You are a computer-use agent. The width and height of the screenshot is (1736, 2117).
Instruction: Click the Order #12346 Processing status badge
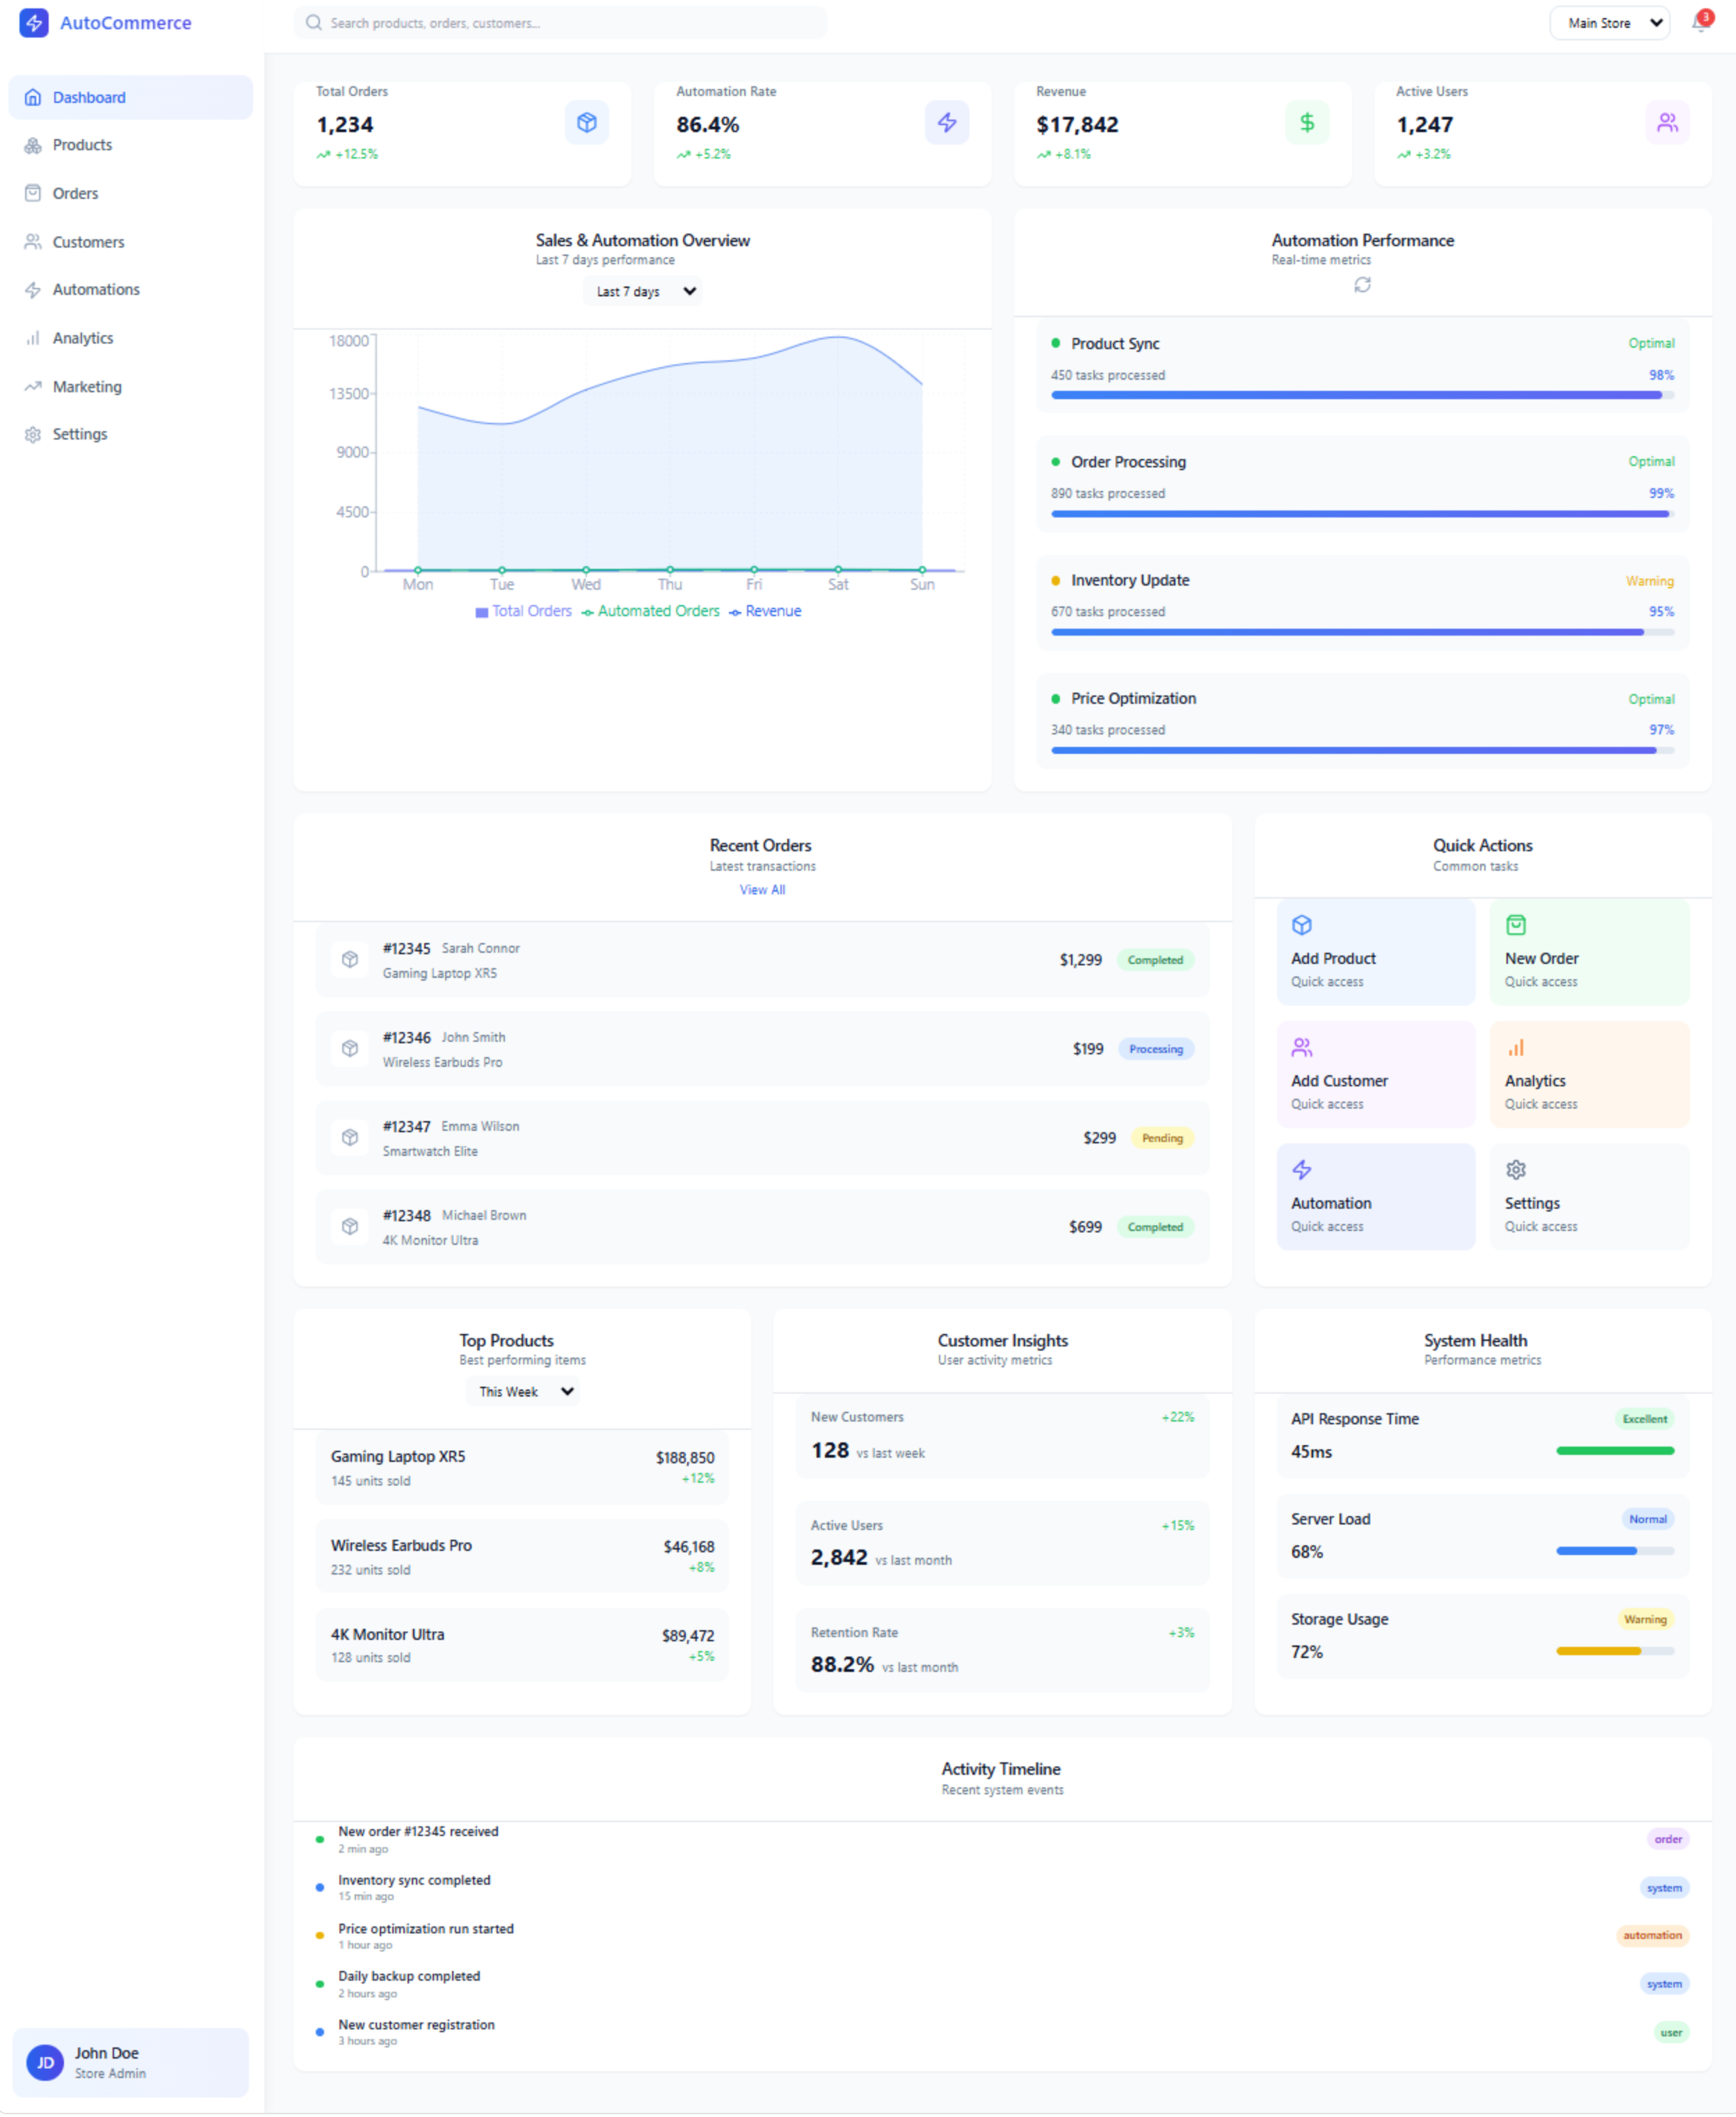[1155, 1049]
